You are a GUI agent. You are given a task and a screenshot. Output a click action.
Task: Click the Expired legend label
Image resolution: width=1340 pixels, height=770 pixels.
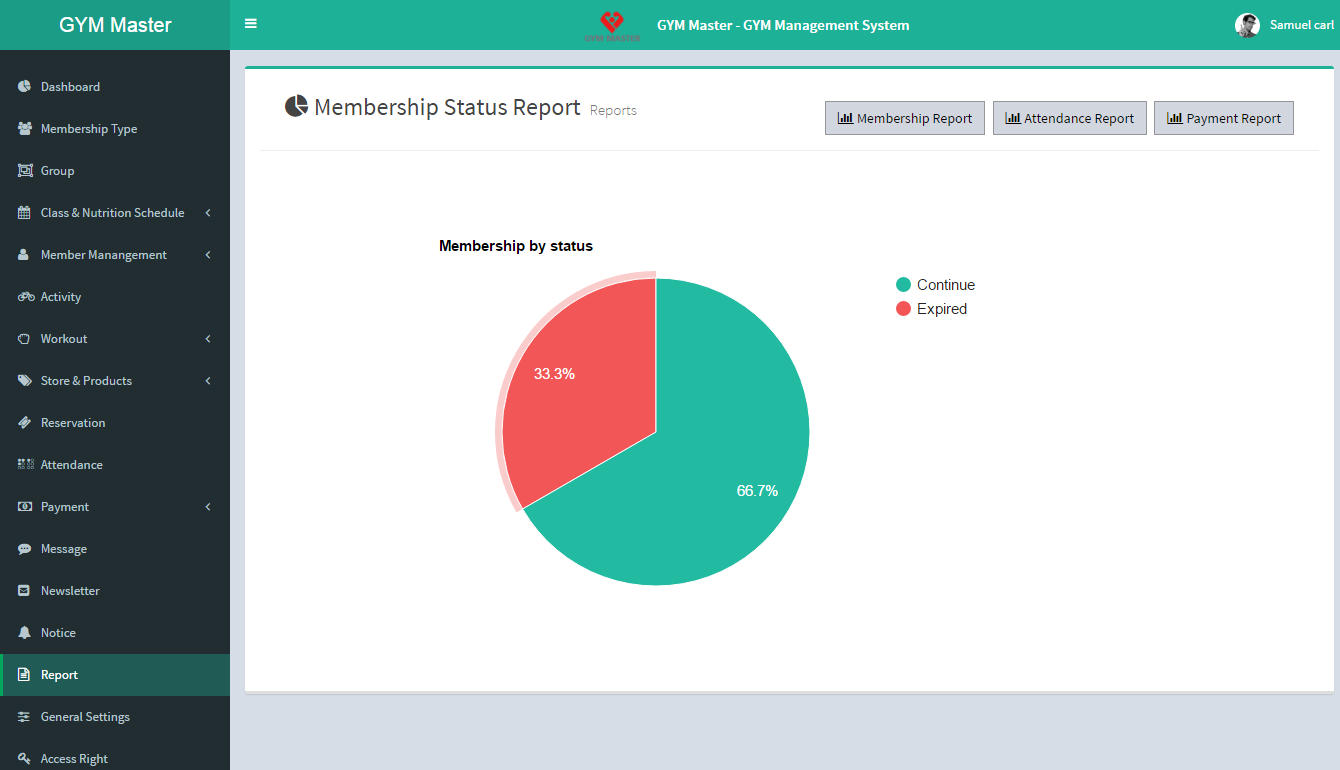[942, 309]
